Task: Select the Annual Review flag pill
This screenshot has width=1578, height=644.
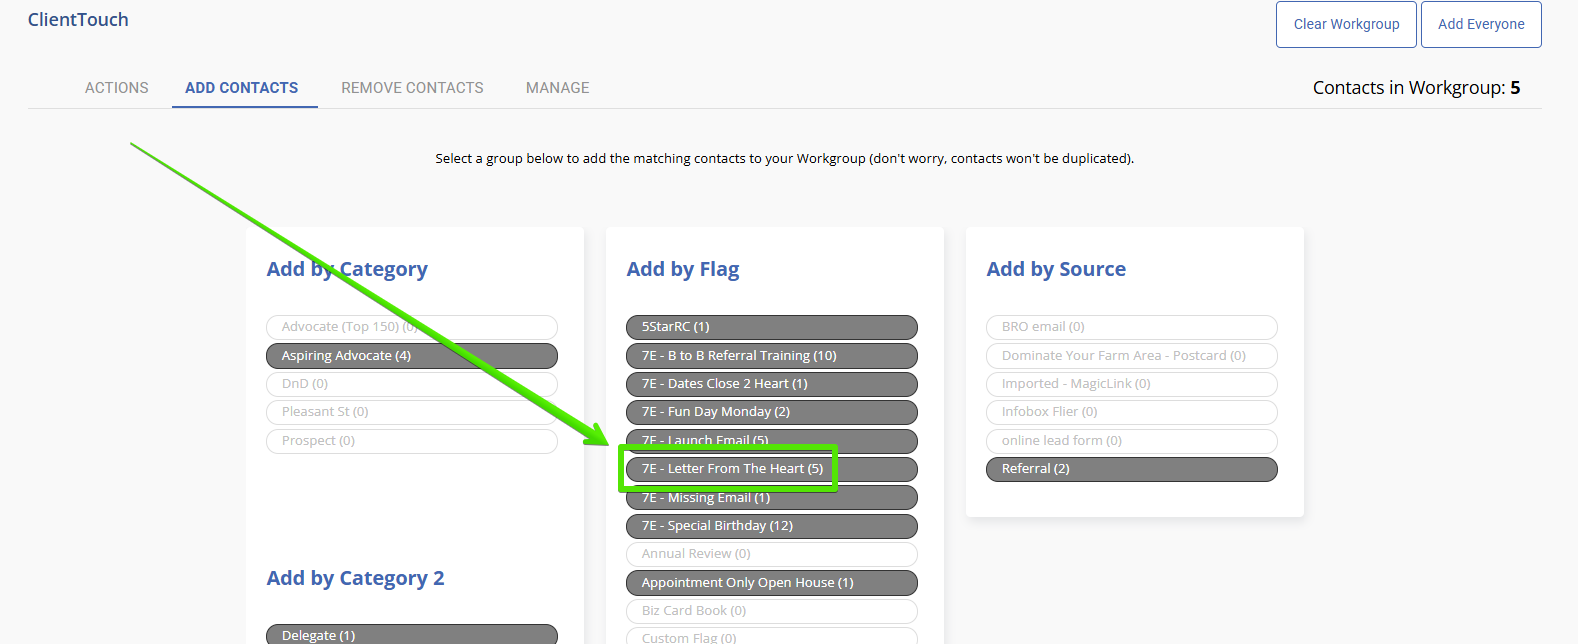Action: pos(771,554)
